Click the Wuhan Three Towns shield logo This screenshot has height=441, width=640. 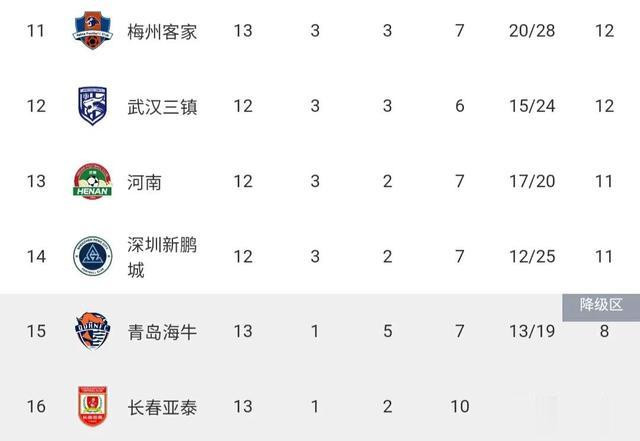[93, 106]
